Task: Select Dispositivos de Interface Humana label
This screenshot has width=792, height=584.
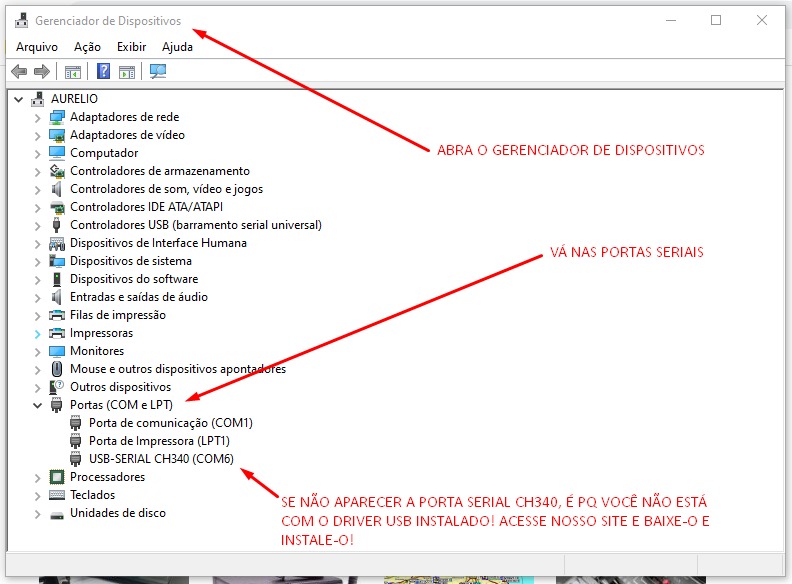Action: pyautogui.click(x=158, y=243)
